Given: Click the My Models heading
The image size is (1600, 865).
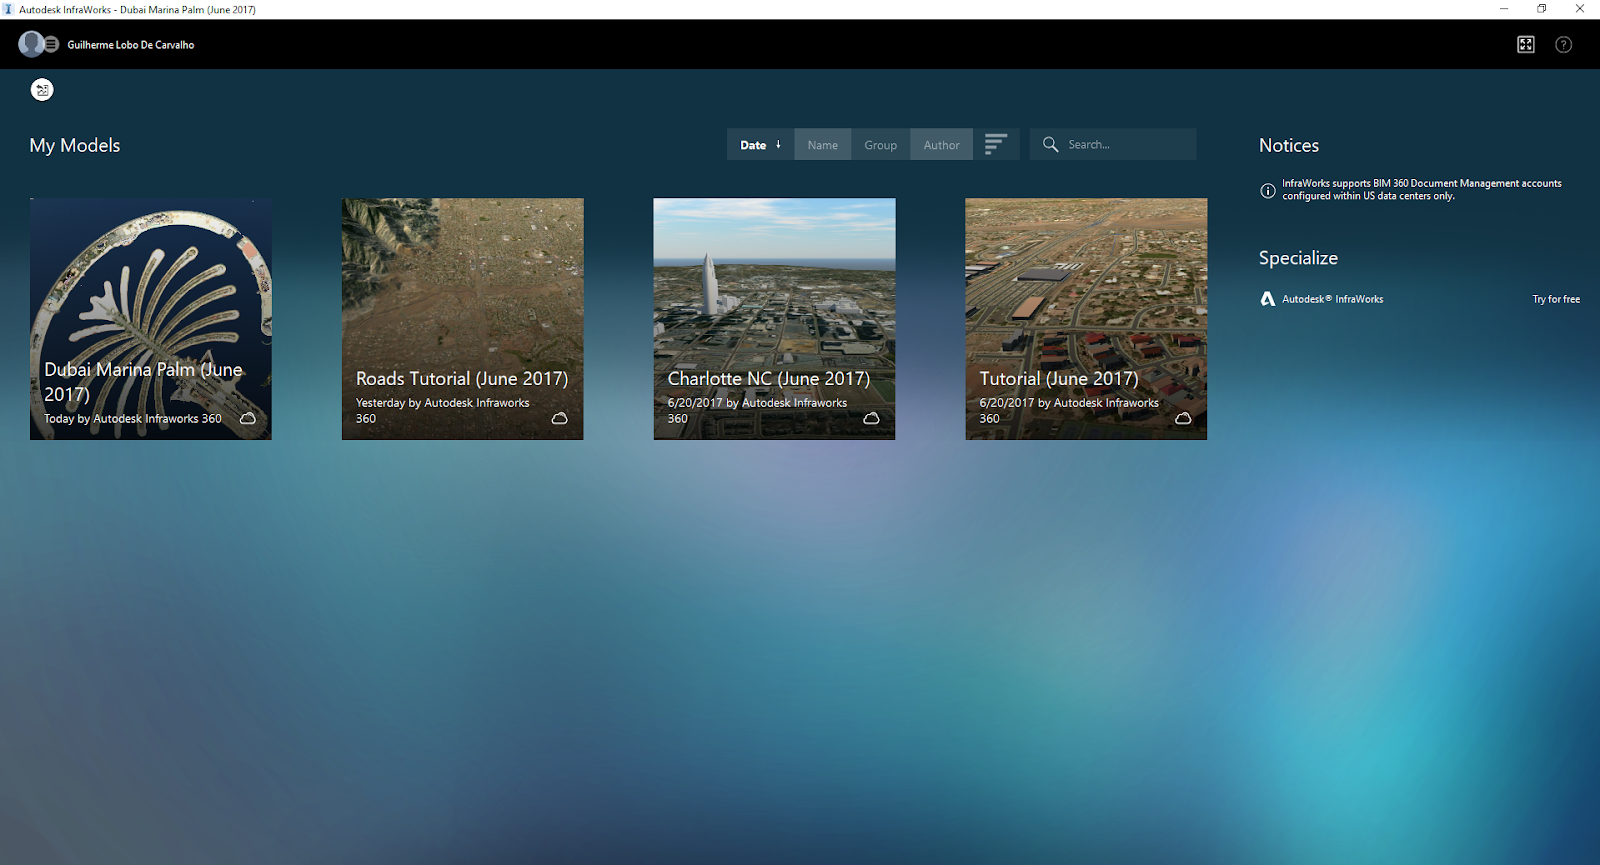Looking at the screenshot, I should (x=75, y=145).
